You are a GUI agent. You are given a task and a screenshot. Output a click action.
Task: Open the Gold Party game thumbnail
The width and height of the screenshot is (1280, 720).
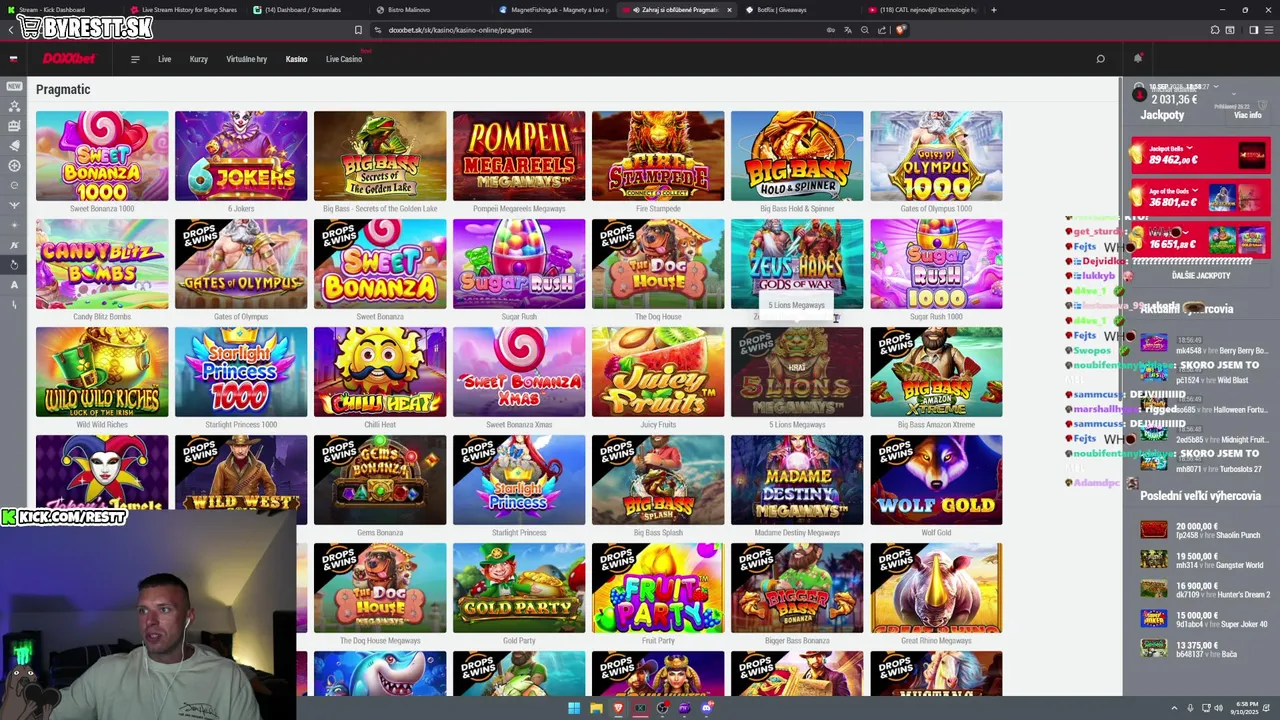[519, 588]
